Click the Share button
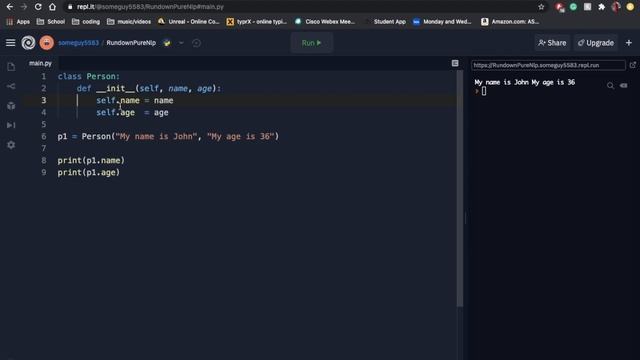Viewport: 640px width, 360px height. (552, 43)
